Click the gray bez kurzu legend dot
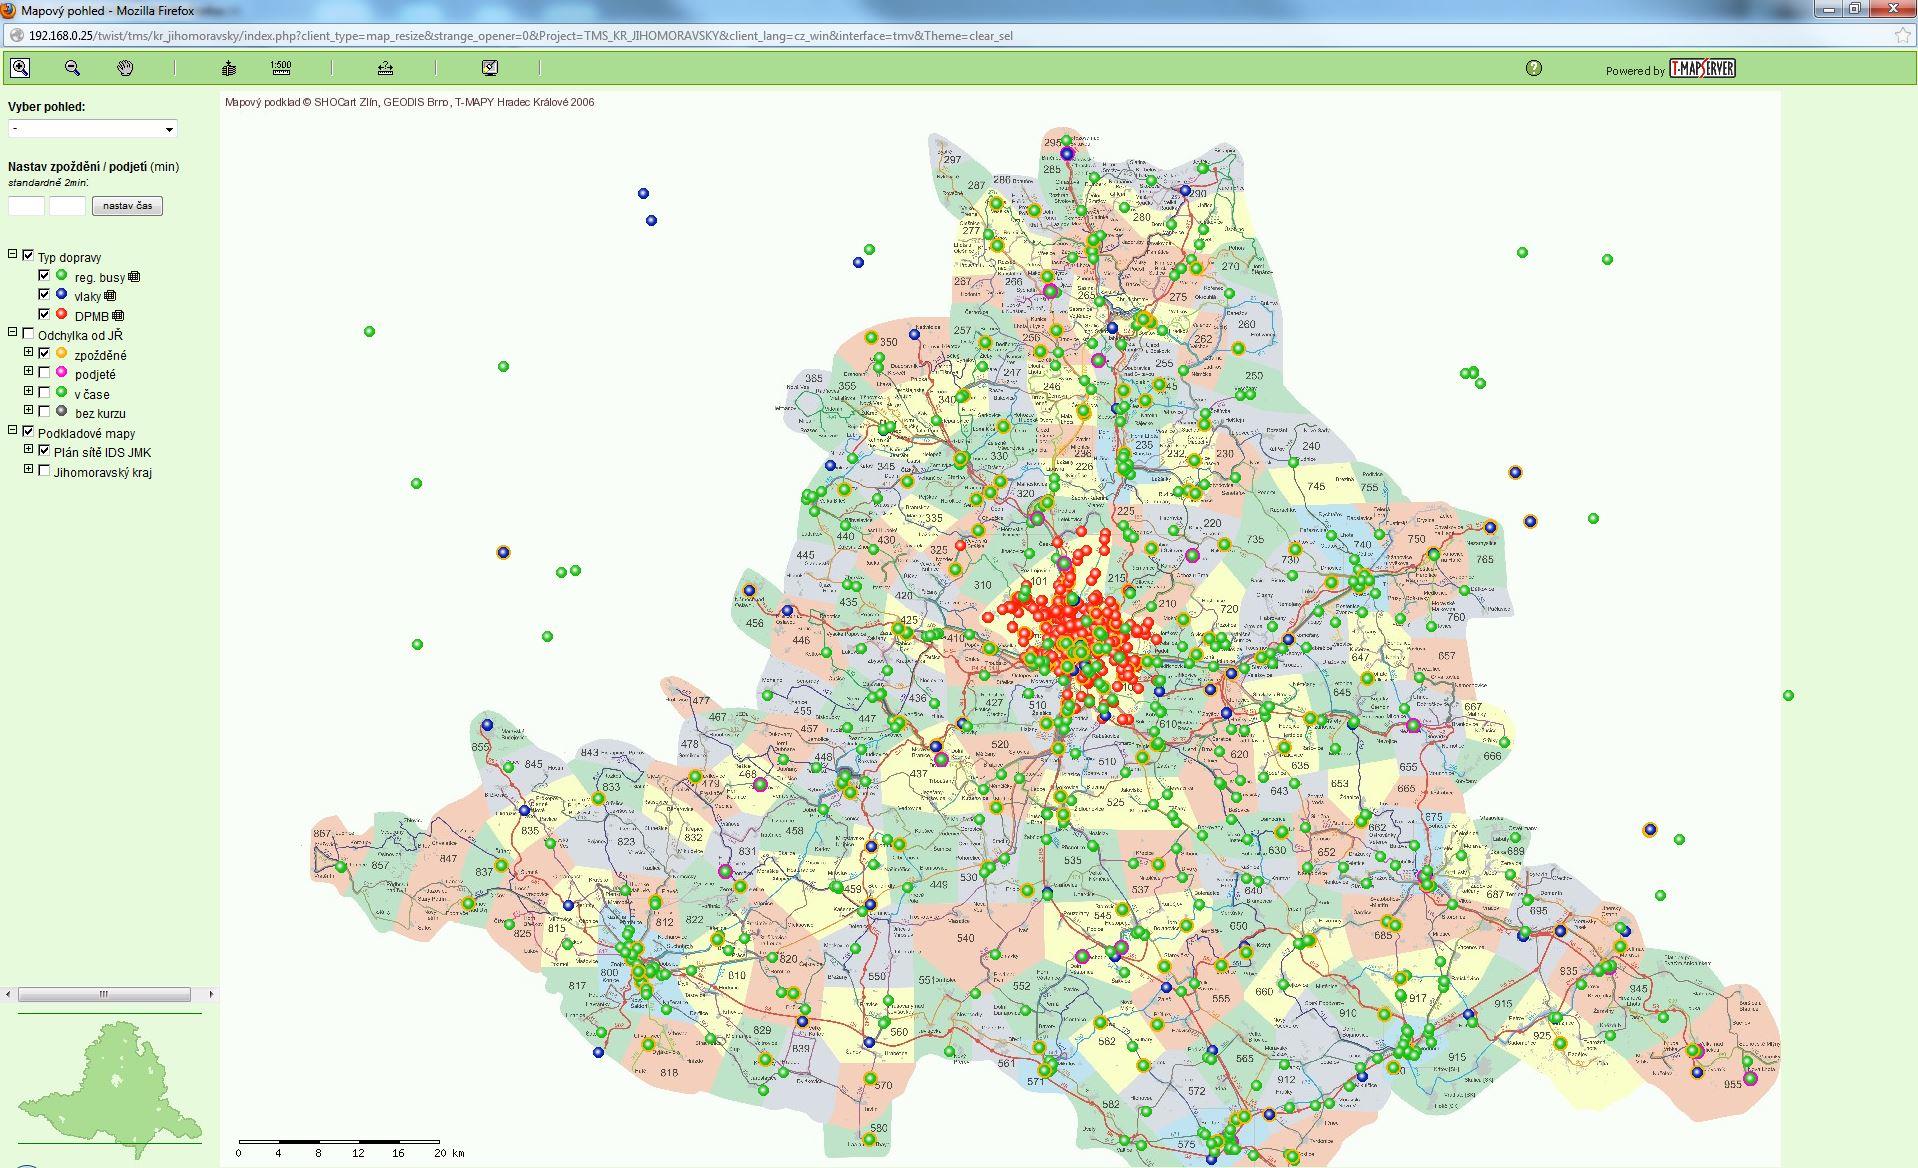 (x=62, y=411)
